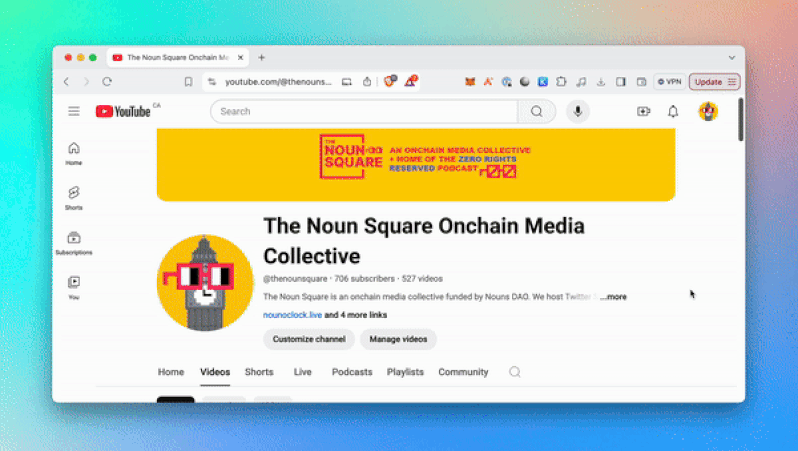Open the notifications bell

pyautogui.click(x=673, y=111)
